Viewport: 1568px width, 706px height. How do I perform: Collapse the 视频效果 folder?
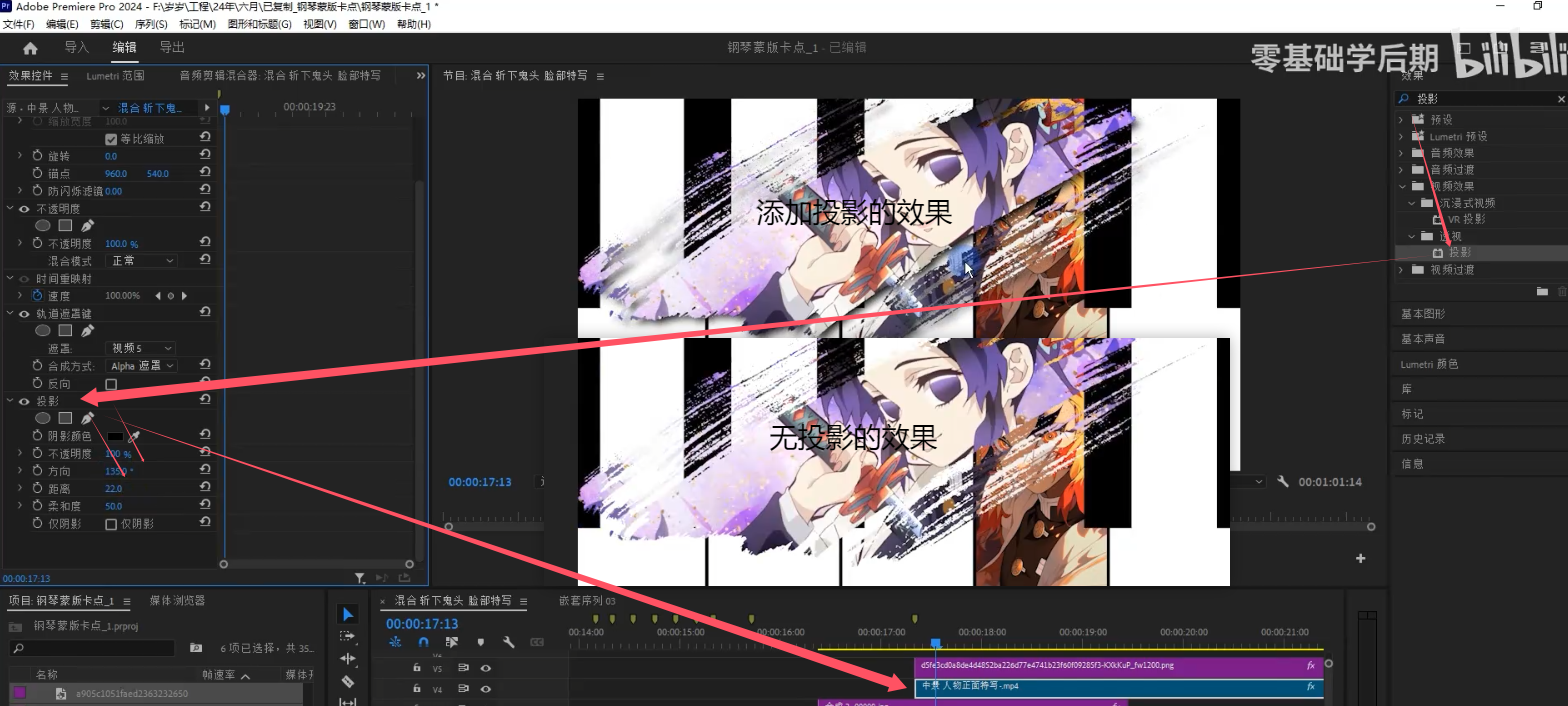coord(1401,186)
